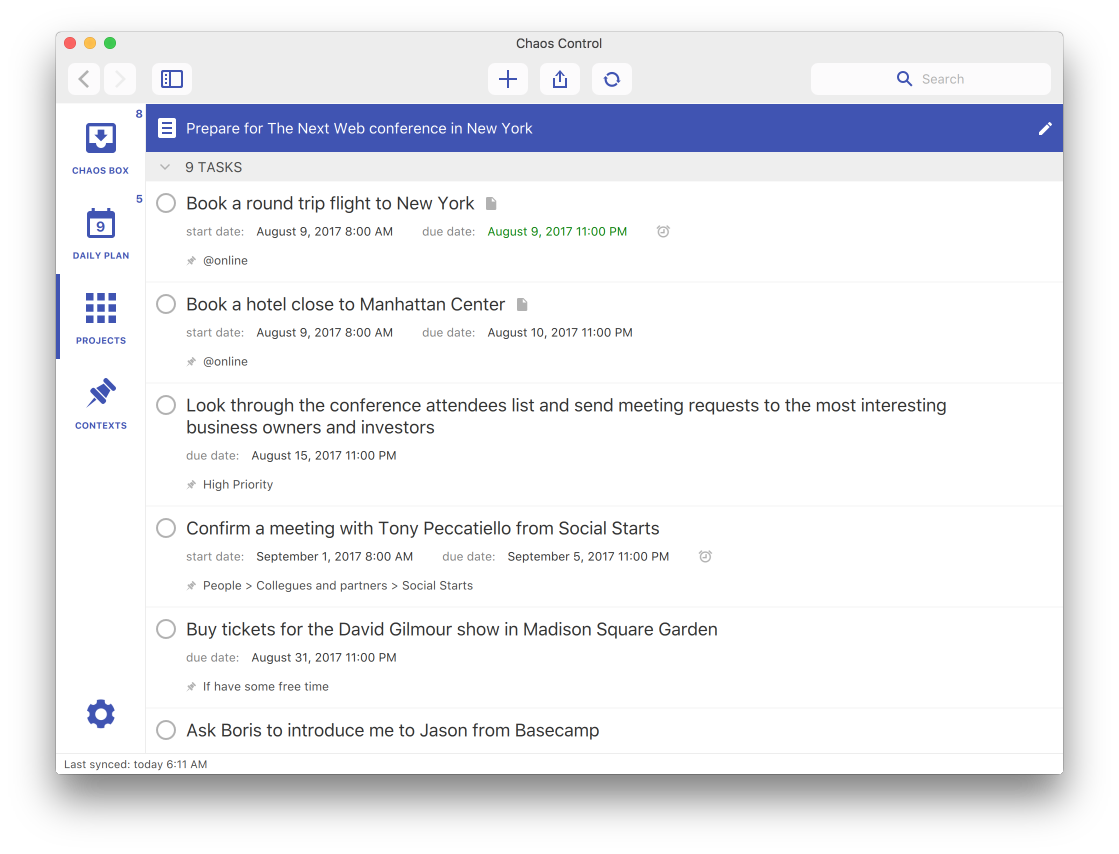Click the plus icon to add a task
Image resolution: width=1119 pixels, height=854 pixels.
point(508,79)
